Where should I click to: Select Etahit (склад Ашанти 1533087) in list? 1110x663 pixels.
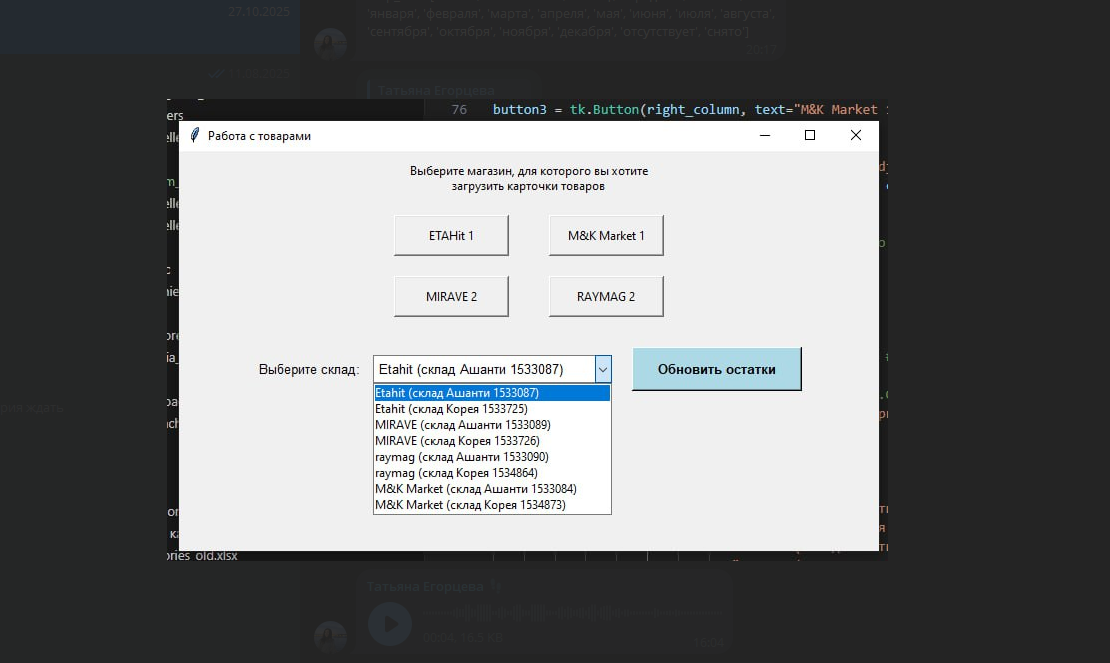pos(492,393)
